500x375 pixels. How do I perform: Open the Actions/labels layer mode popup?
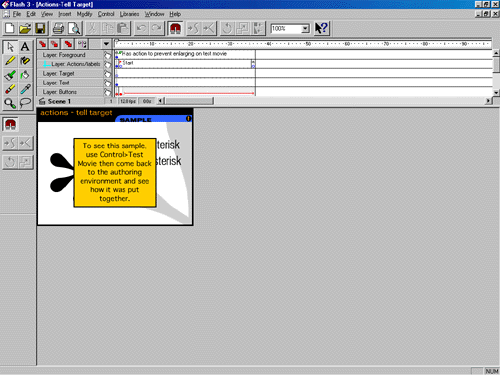107,64
